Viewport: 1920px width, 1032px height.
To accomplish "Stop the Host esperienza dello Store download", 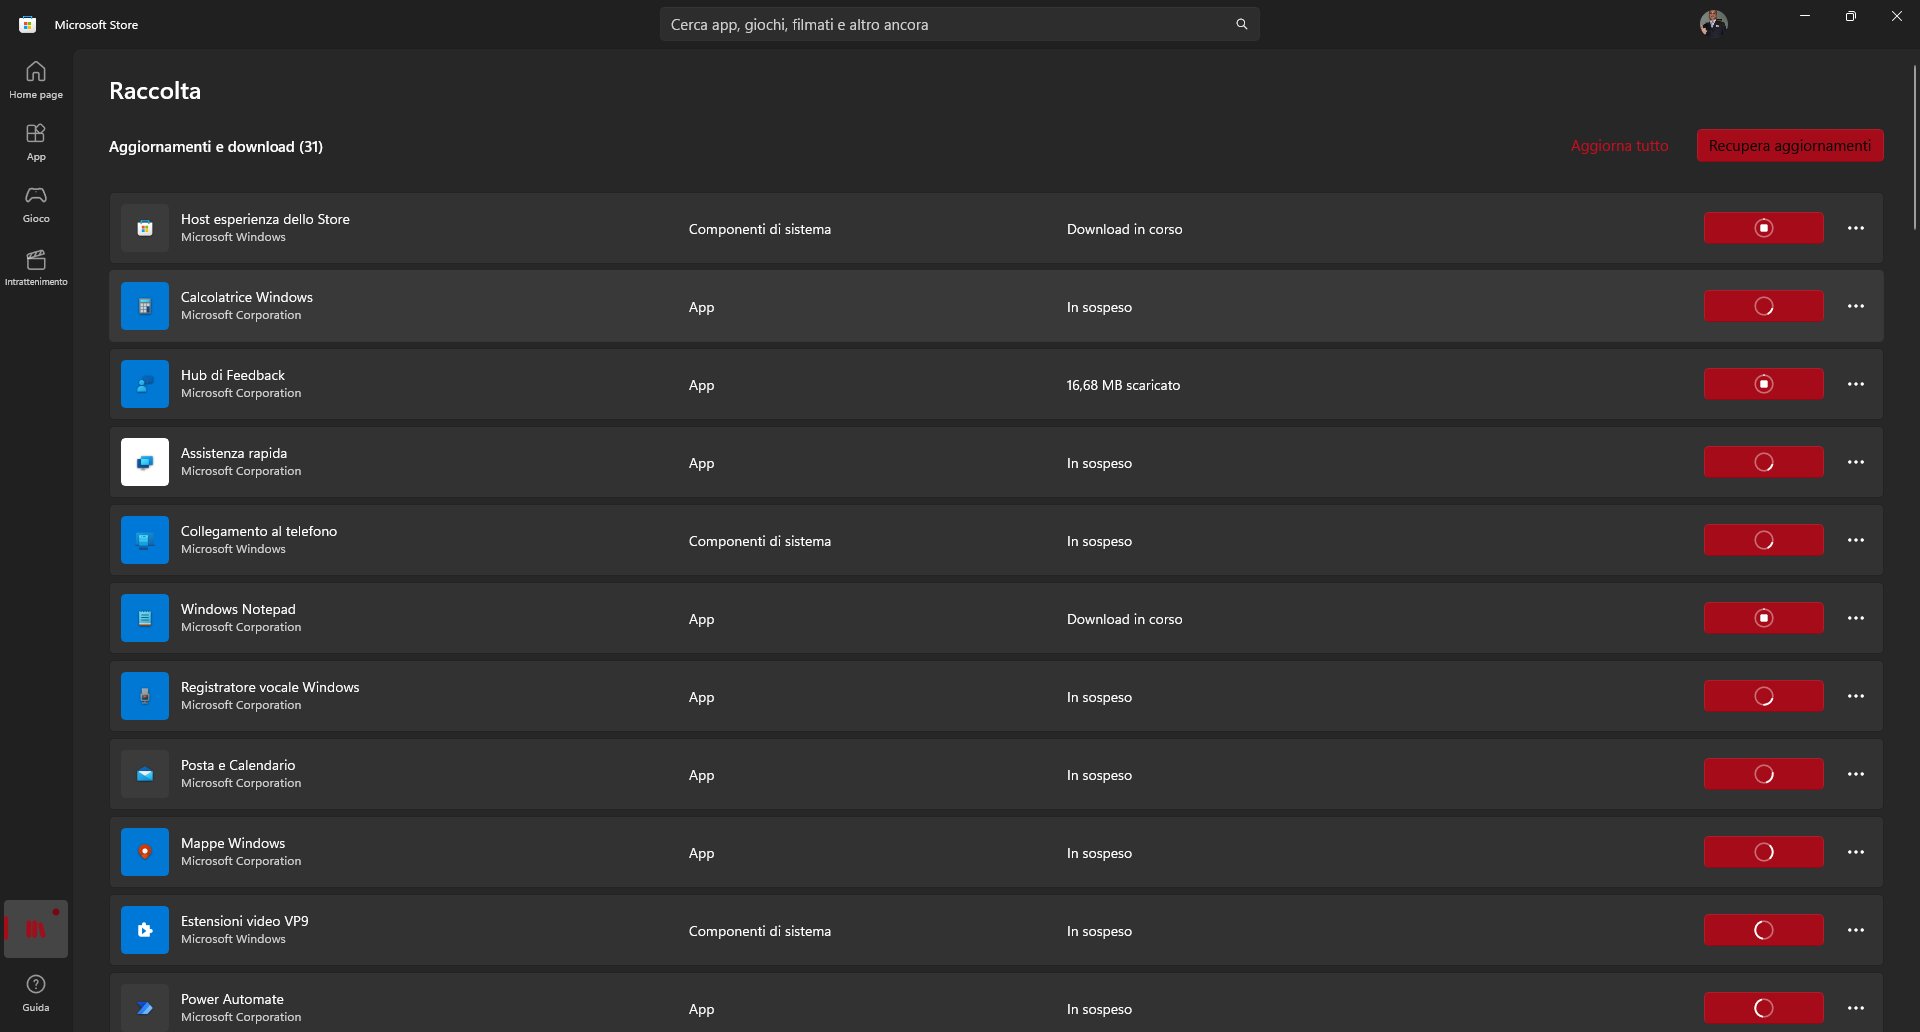I will 1763,228.
